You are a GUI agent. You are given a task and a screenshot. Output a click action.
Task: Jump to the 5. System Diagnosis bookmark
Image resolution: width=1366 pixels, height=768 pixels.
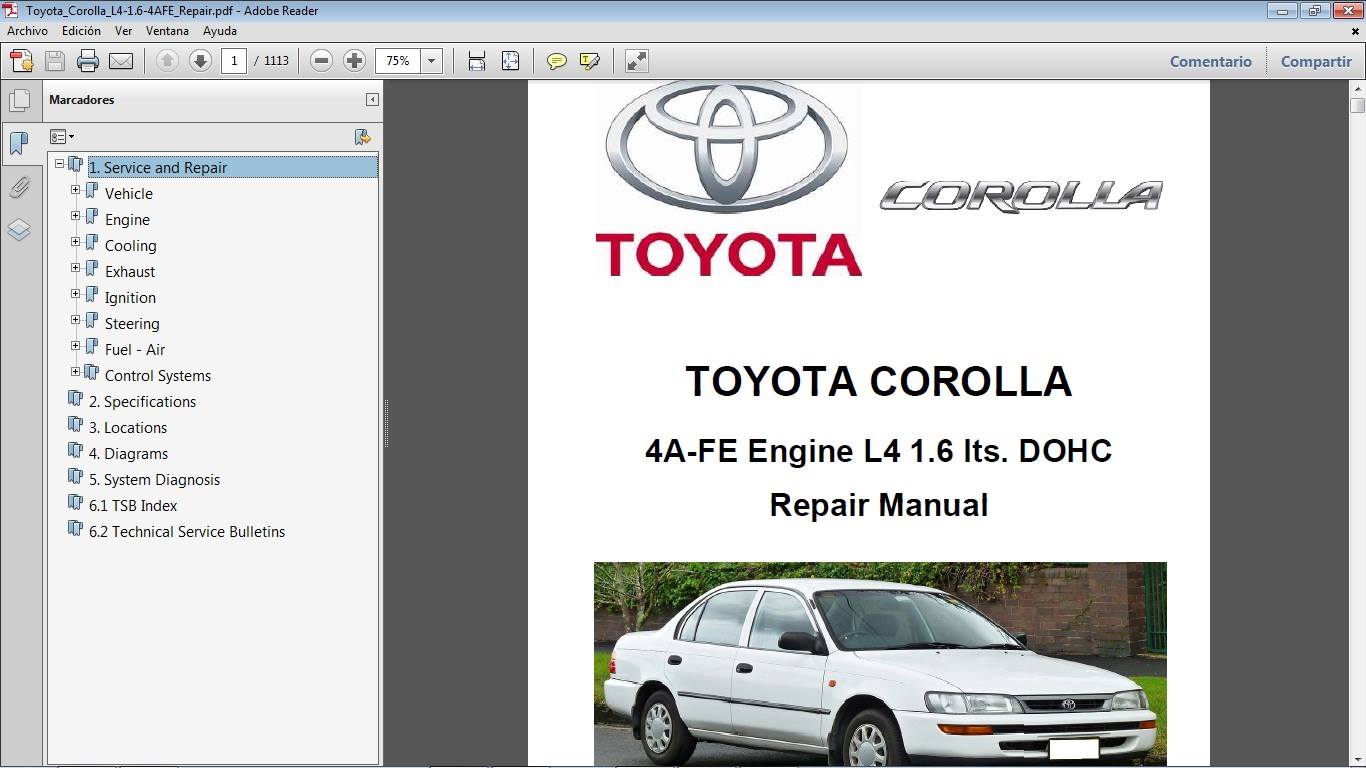(x=154, y=480)
